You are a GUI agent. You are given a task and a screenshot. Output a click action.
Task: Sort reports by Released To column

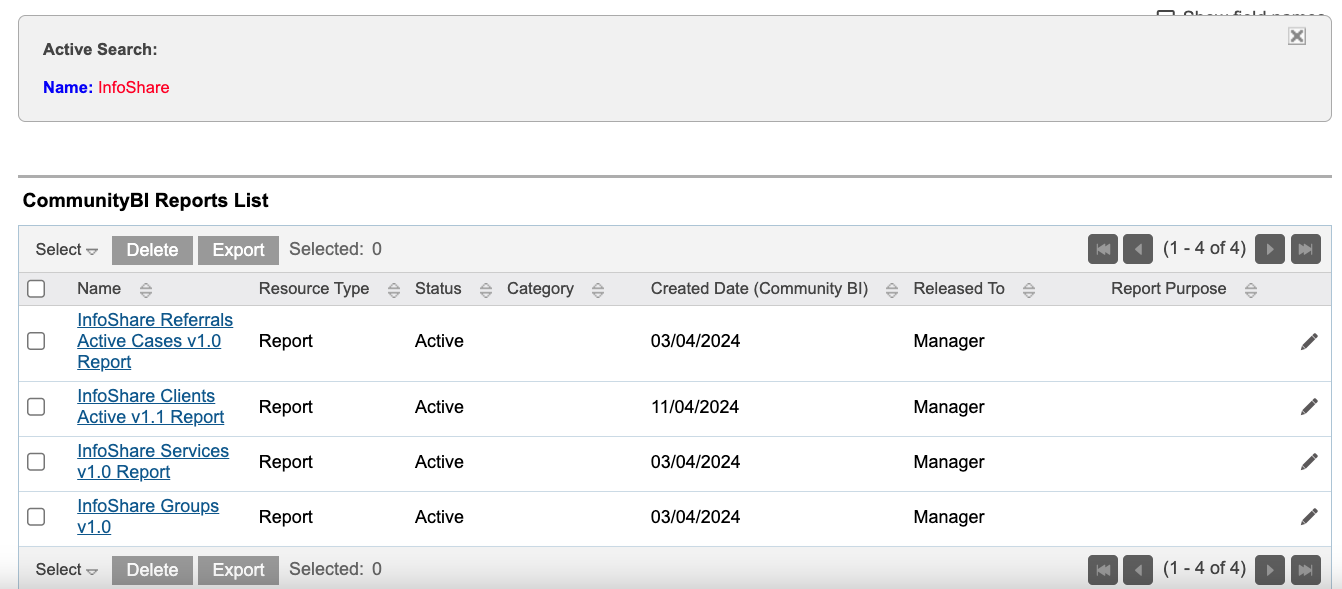click(1029, 289)
